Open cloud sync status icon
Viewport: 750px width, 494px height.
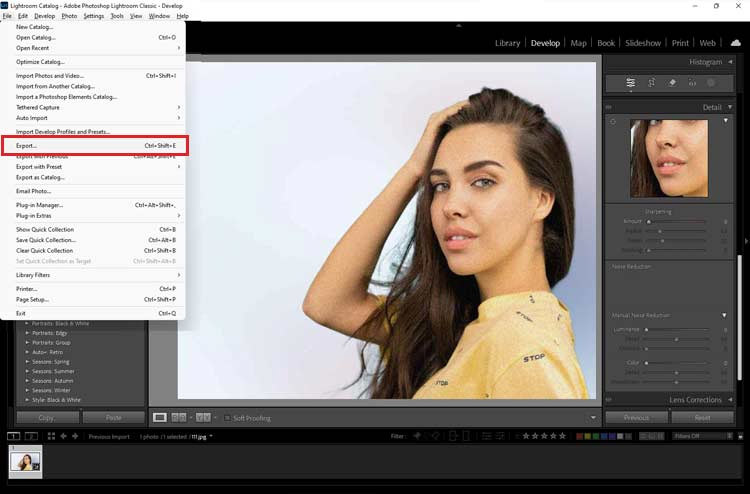pos(735,43)
